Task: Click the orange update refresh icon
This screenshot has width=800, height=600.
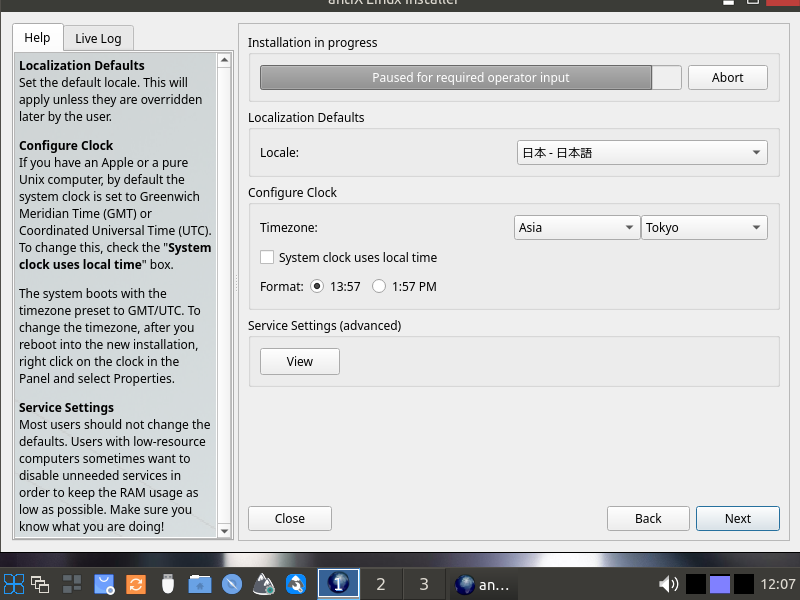Action: 136,584
